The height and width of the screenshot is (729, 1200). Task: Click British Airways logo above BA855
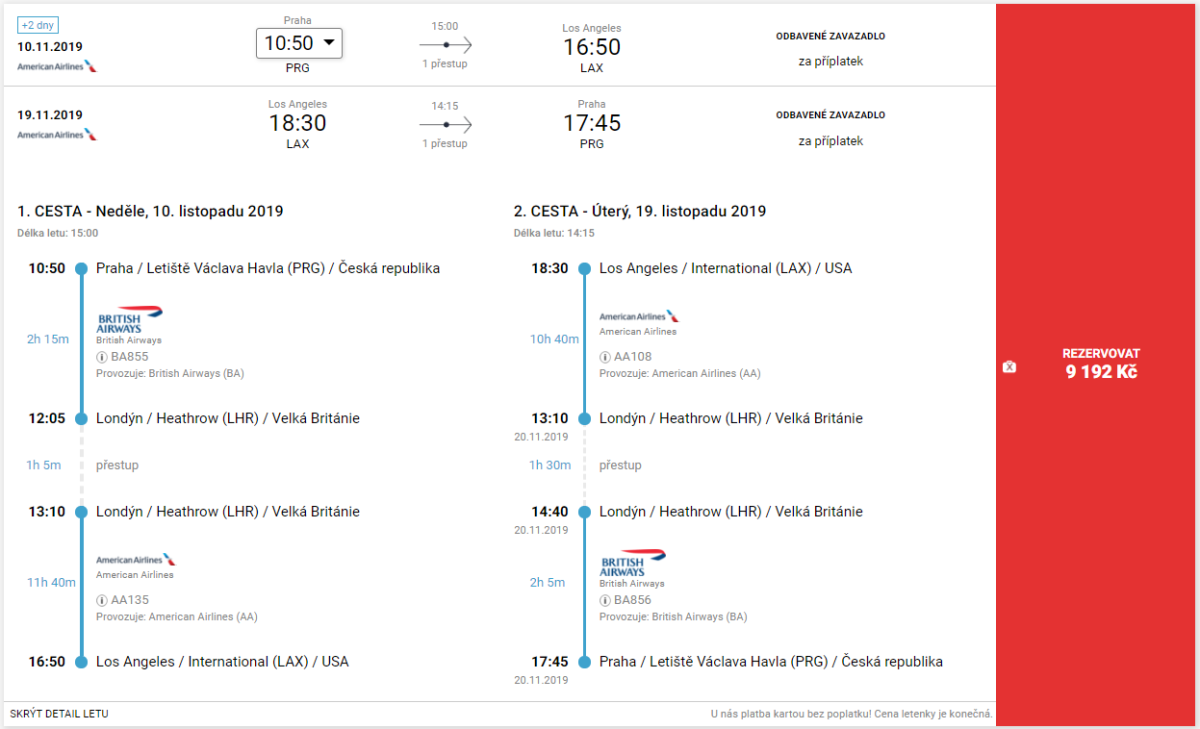129,320
